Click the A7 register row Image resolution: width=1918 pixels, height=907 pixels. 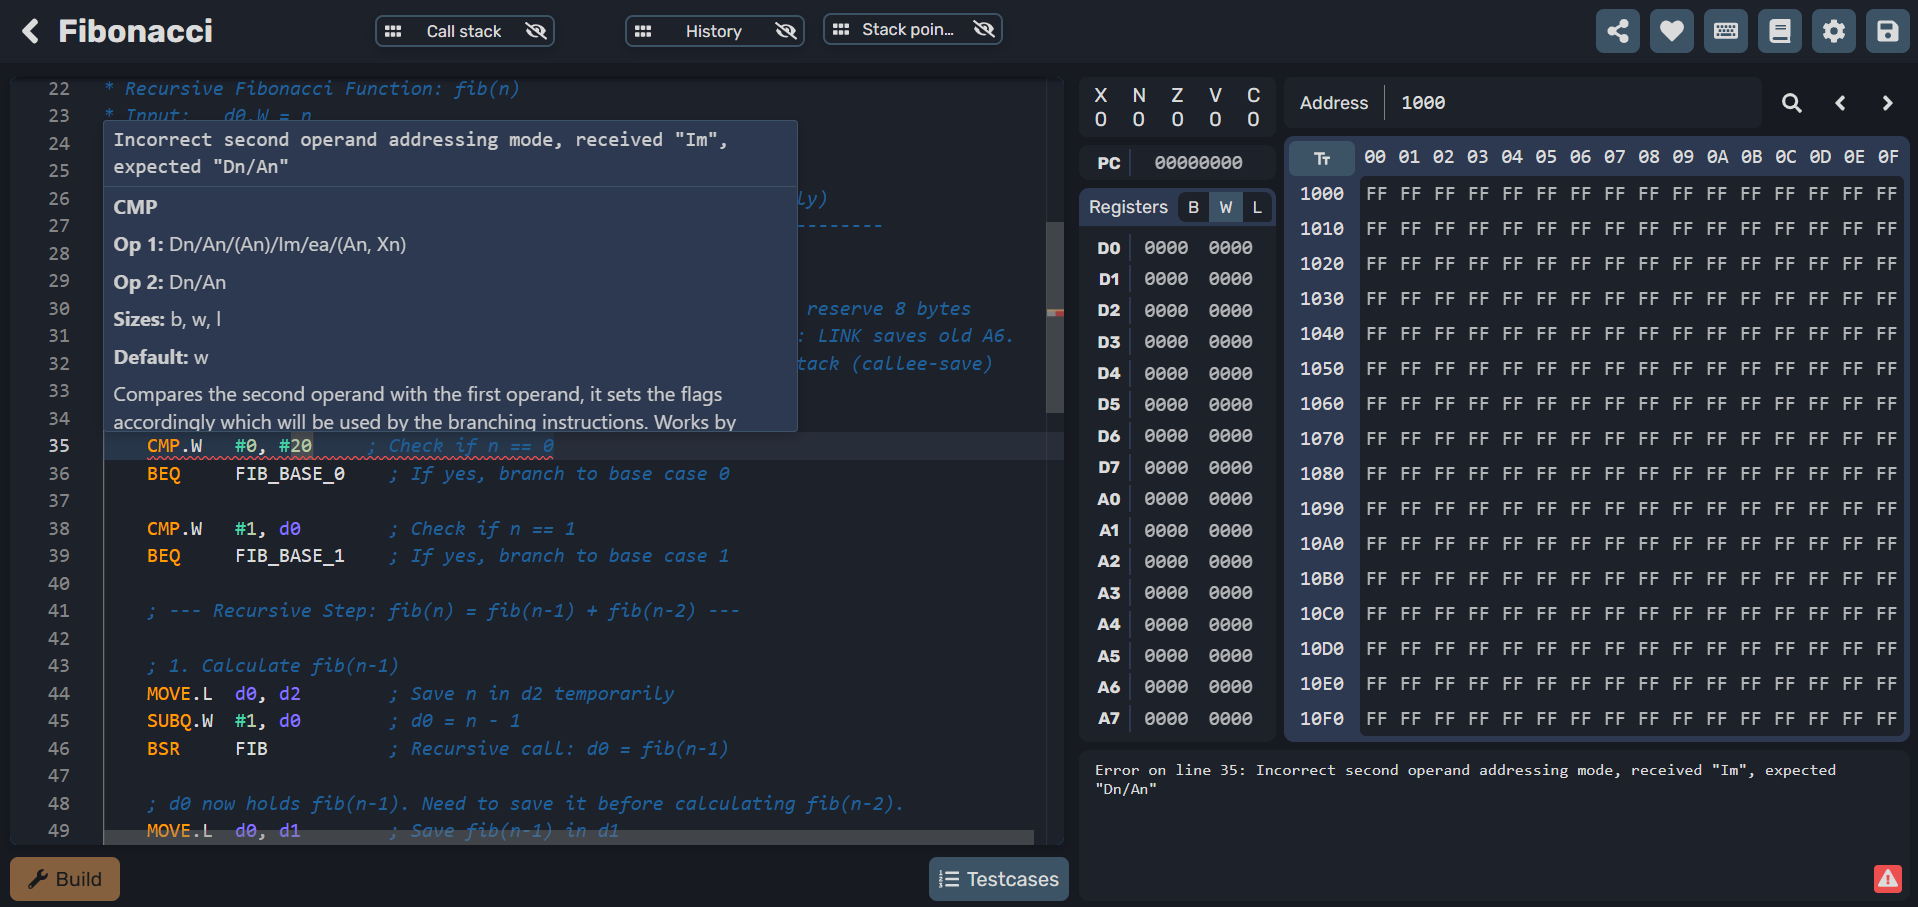point(1176,719)
